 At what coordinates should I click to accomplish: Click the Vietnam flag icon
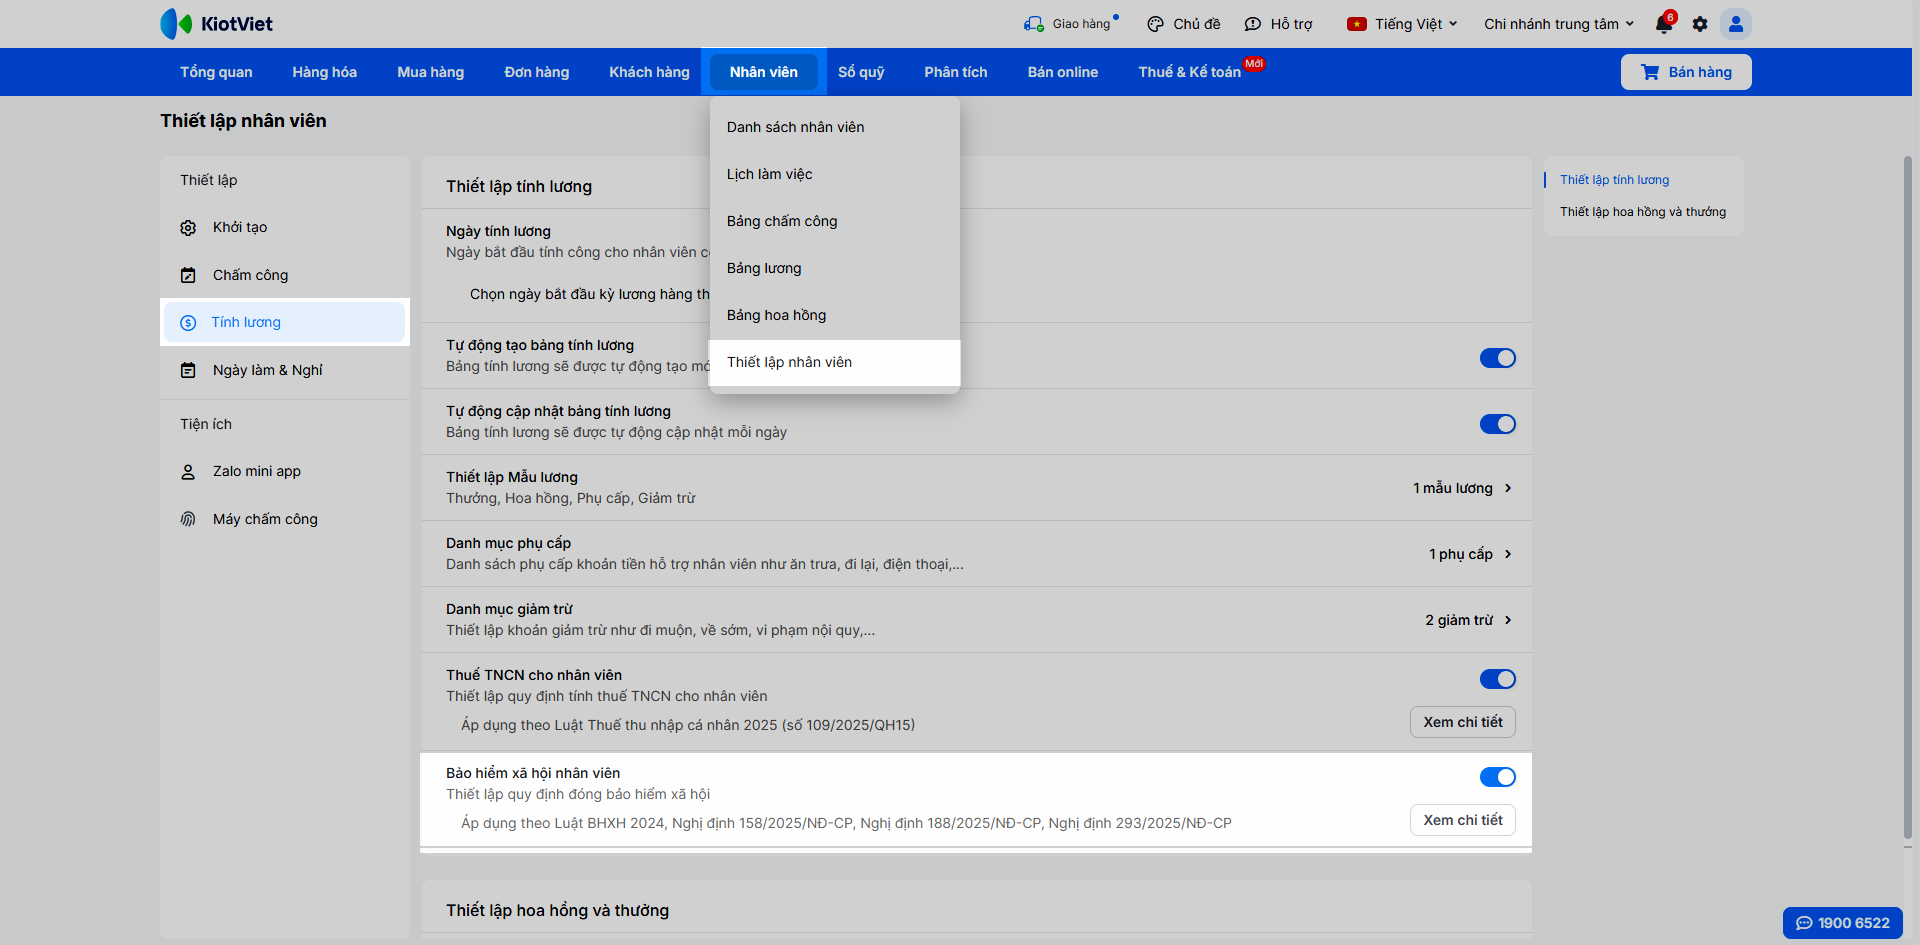click(x=1357, y=24)
